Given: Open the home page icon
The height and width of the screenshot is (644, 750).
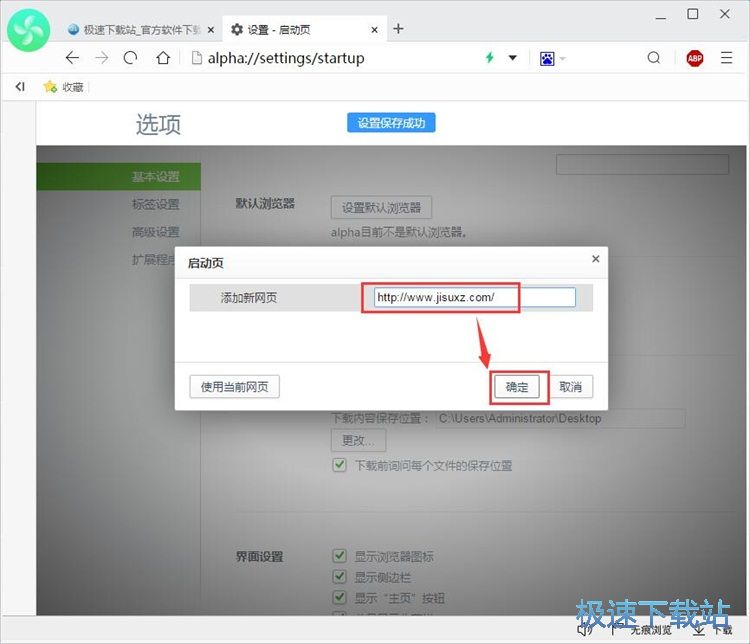Looking at the screenshot, I should click(163, 58).
